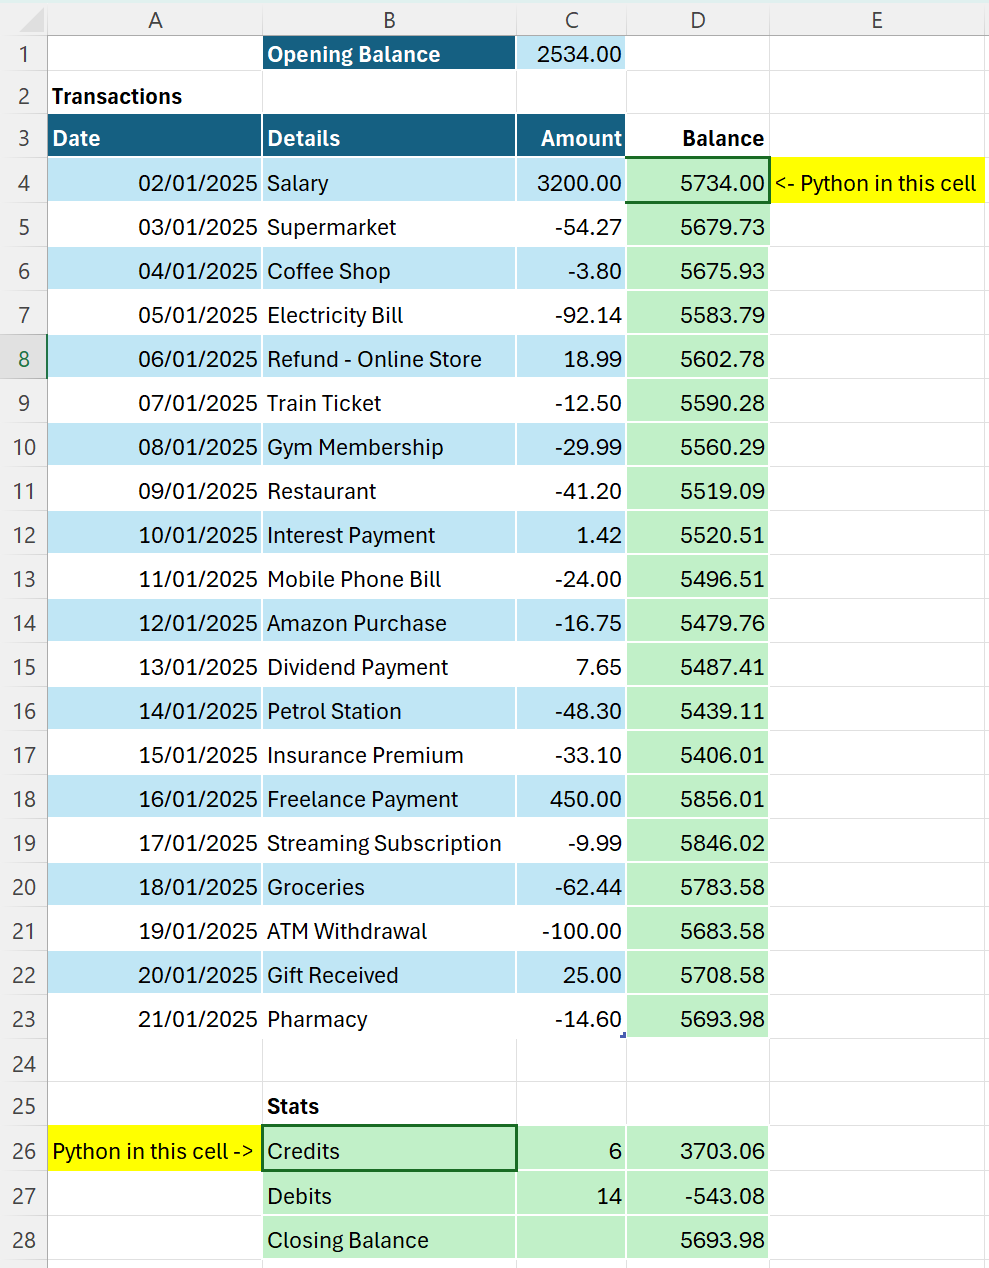Select the credits total 3703.06 cell
Image resolution: width=989 pixels, height=1268 pixels.
tap(697, 1151)
